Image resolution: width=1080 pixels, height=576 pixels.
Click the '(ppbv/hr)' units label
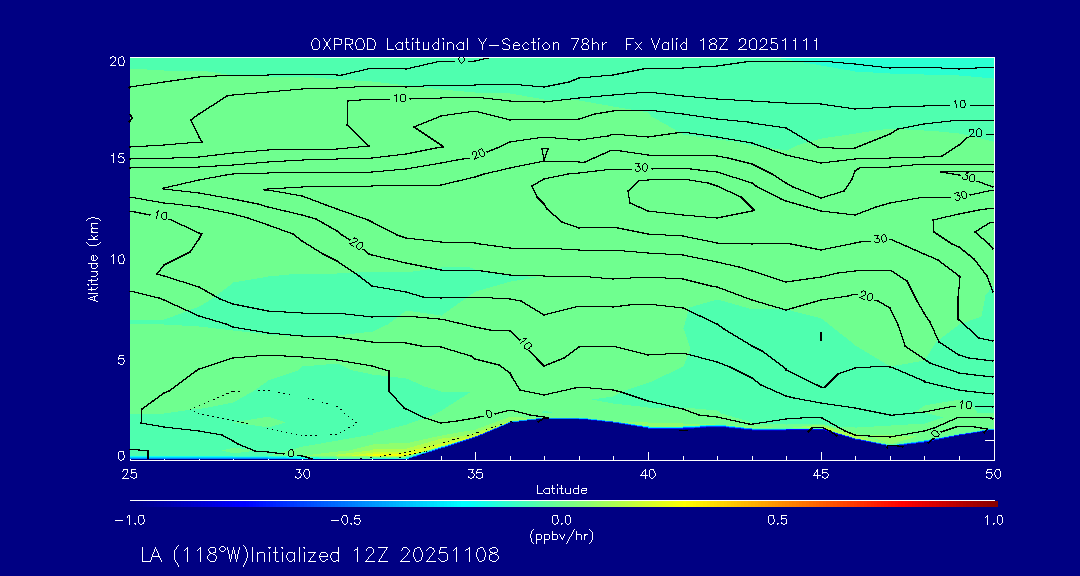click(x=561, y=535)
